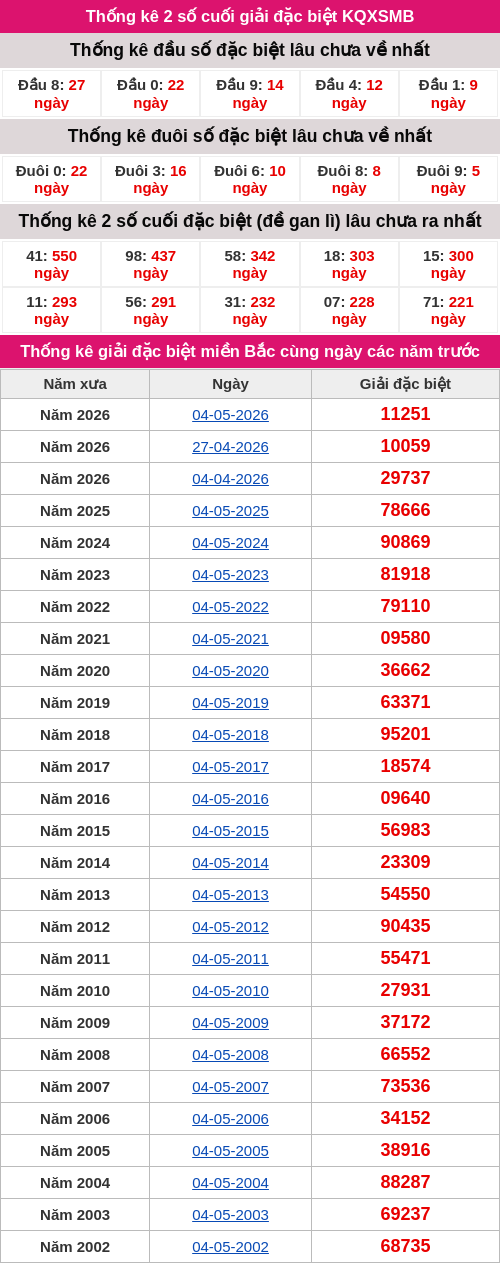Viewport: 500px width, 1263px height.
Task: Open the 04-05-2020 date link
Action: pos(230,671)
